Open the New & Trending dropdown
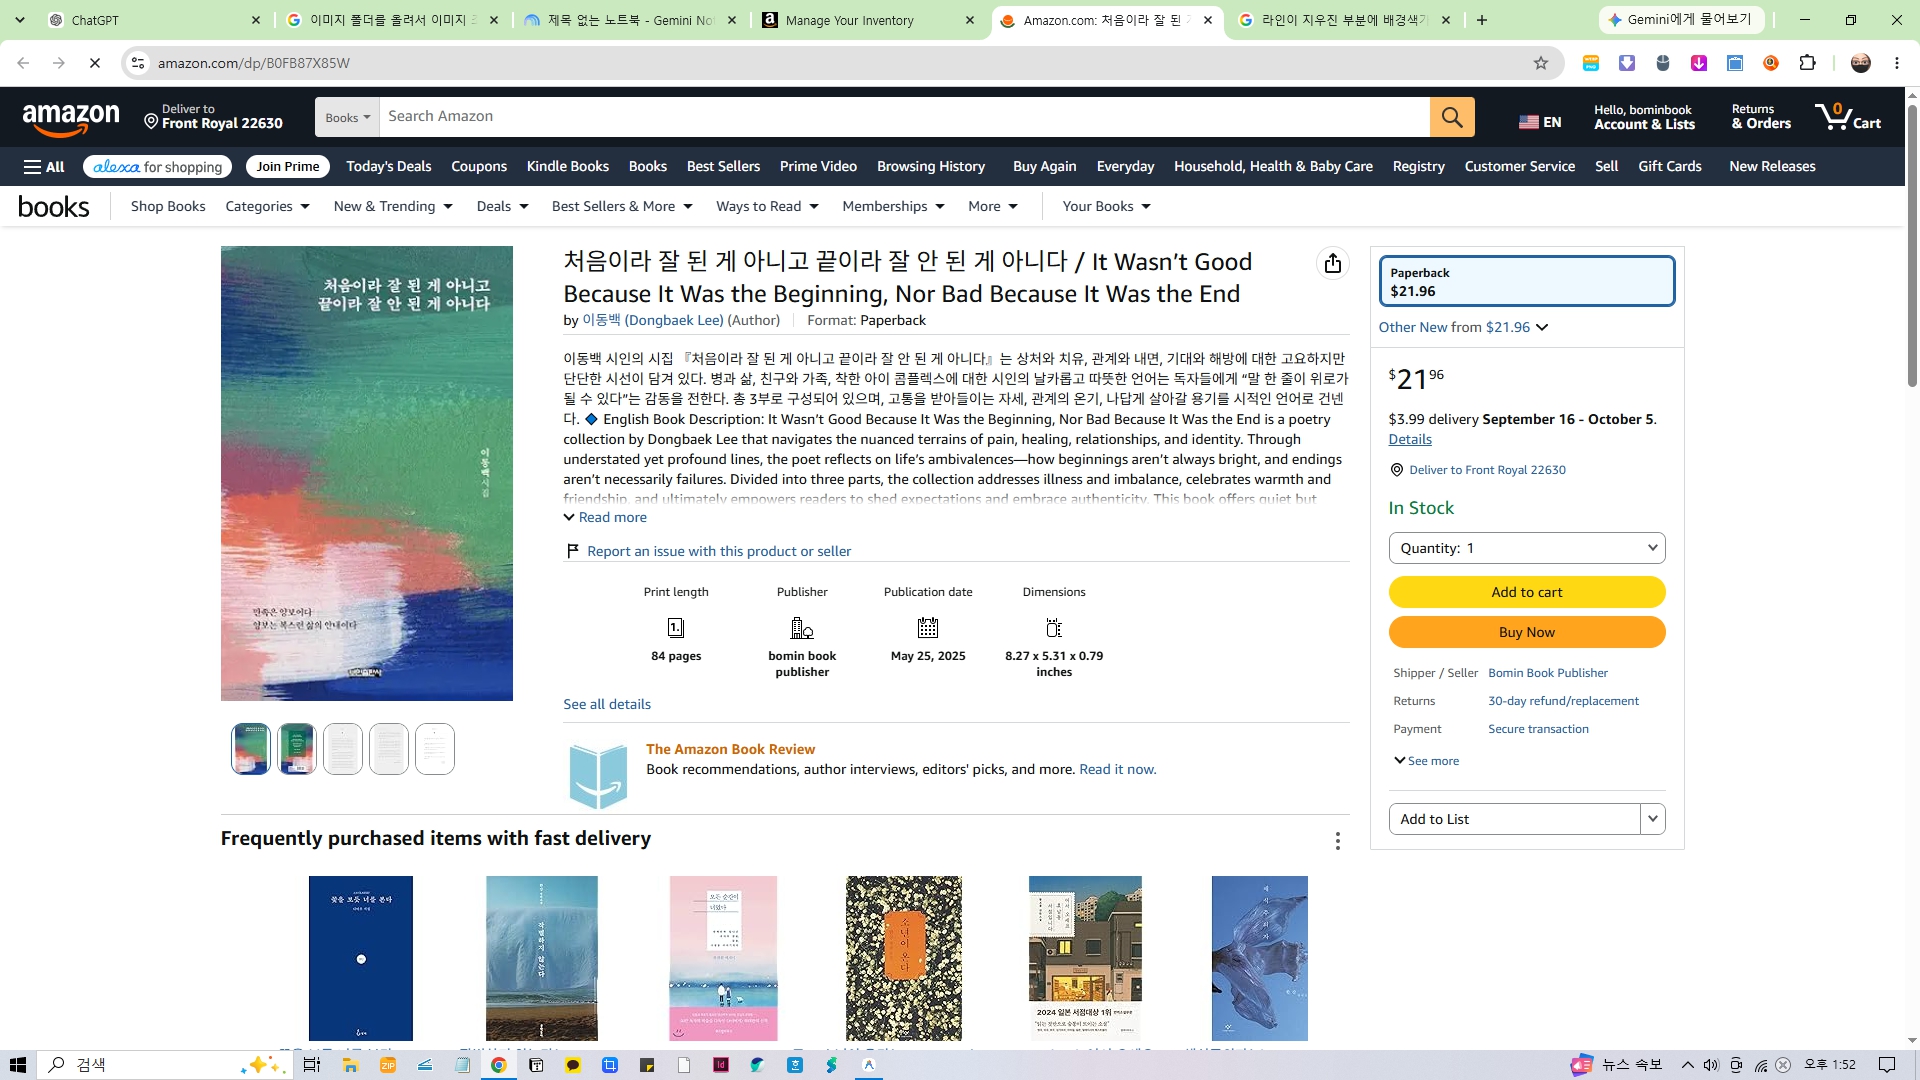The height and width of the screenshot is (1080, 1920). [x=393, y=206]
